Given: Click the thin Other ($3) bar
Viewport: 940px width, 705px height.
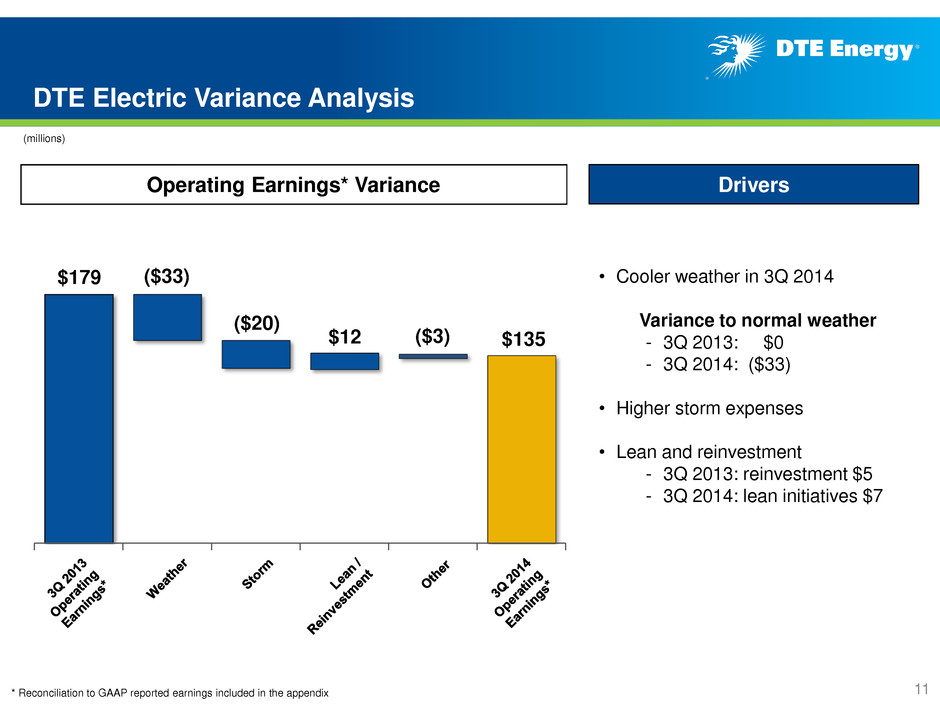Looking at the screenshot, I should click(x=433, y=356).
